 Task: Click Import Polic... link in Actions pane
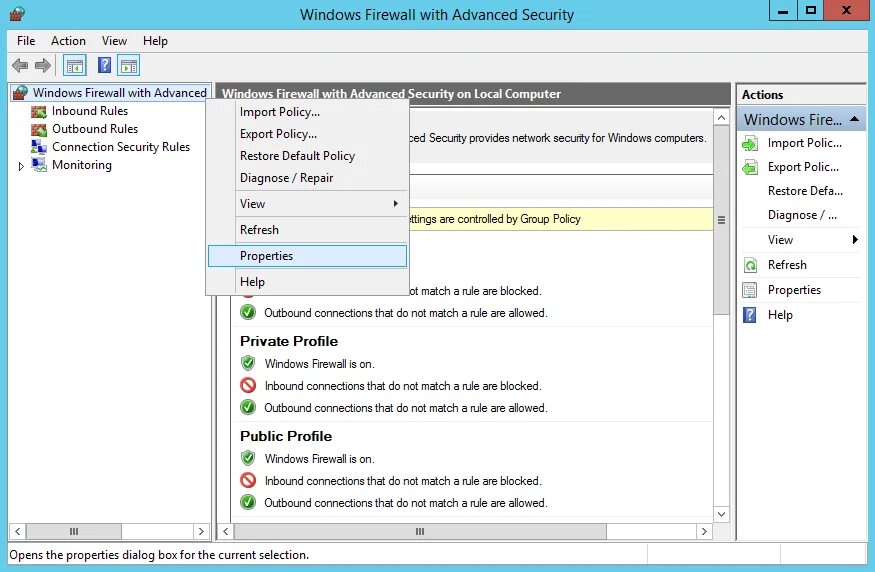(804, 143)
